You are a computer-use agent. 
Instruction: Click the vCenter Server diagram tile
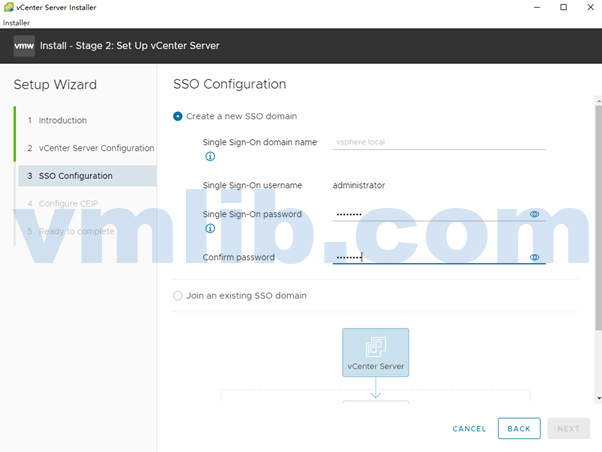coord(375,352)
